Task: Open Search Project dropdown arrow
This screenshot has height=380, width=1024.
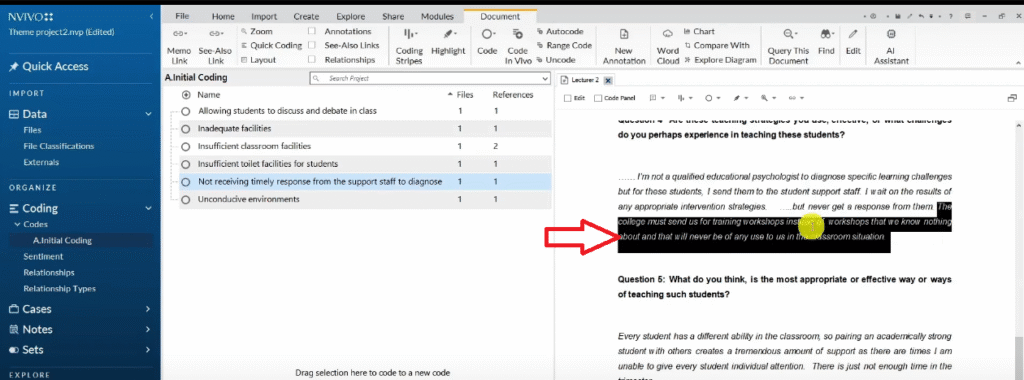Action: (545, 78)
